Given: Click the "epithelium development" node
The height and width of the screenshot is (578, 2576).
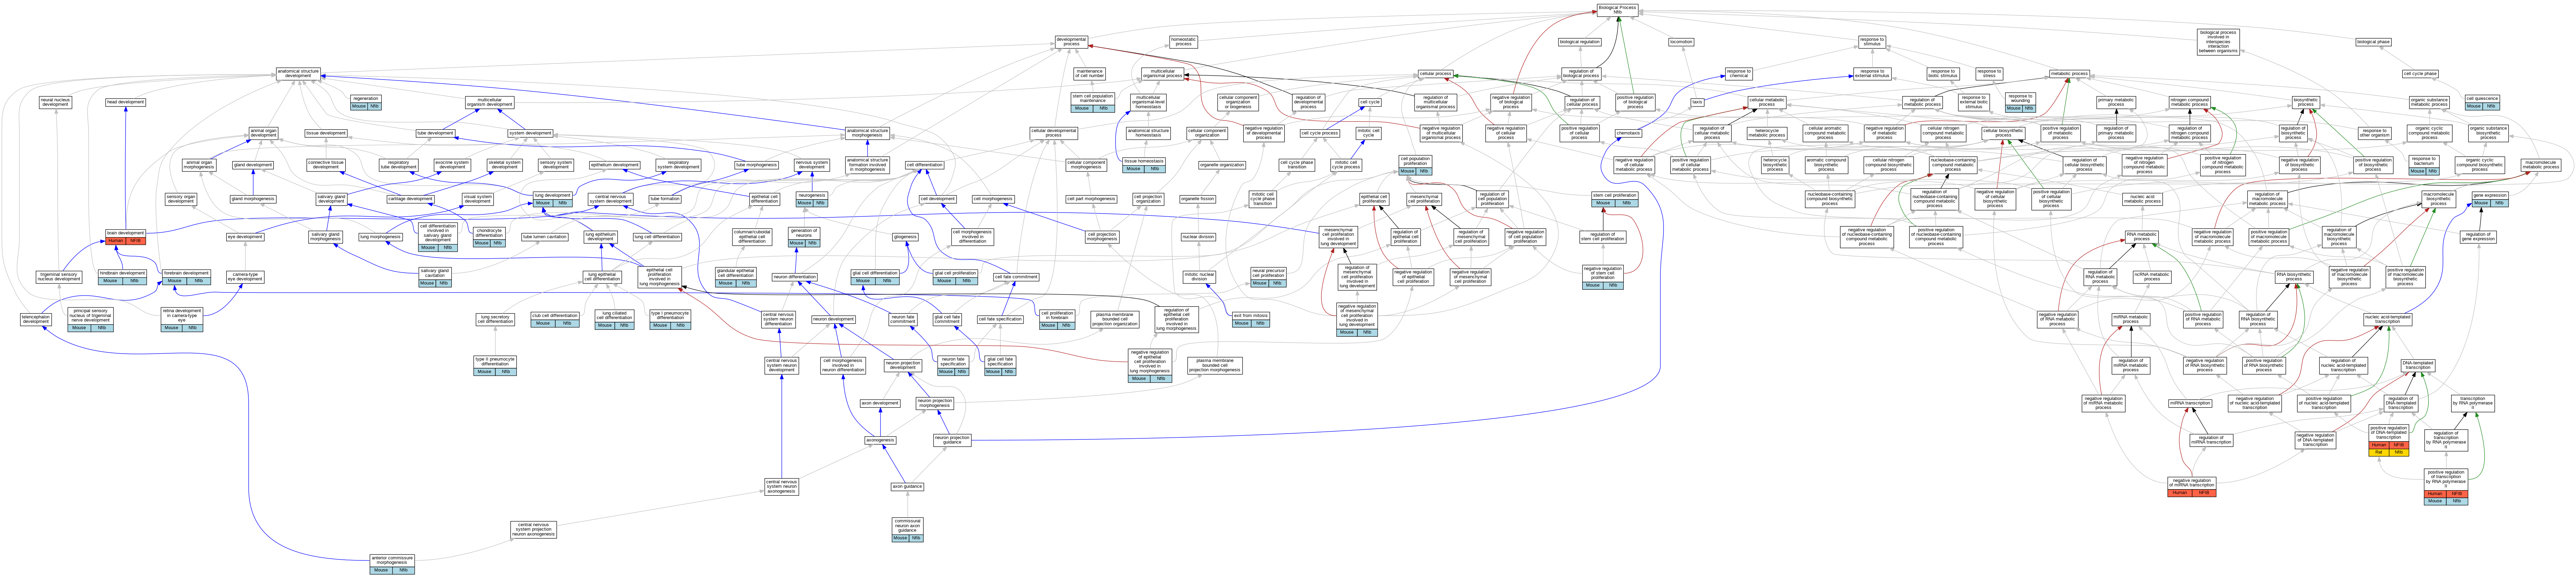Looking at the screenshot, I should [614, 165].
